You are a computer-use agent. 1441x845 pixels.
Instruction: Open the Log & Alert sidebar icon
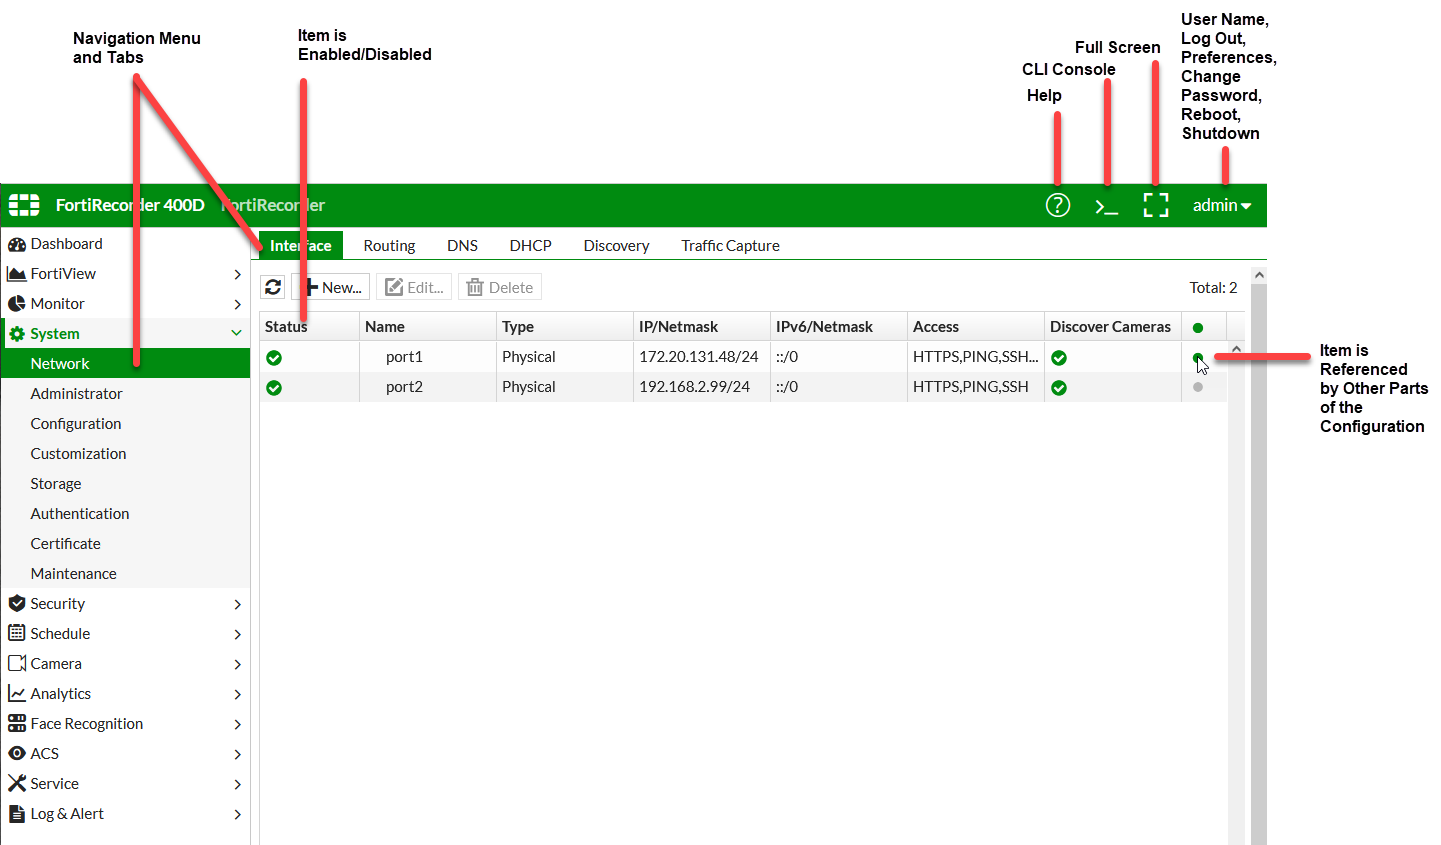pos(19,813)
